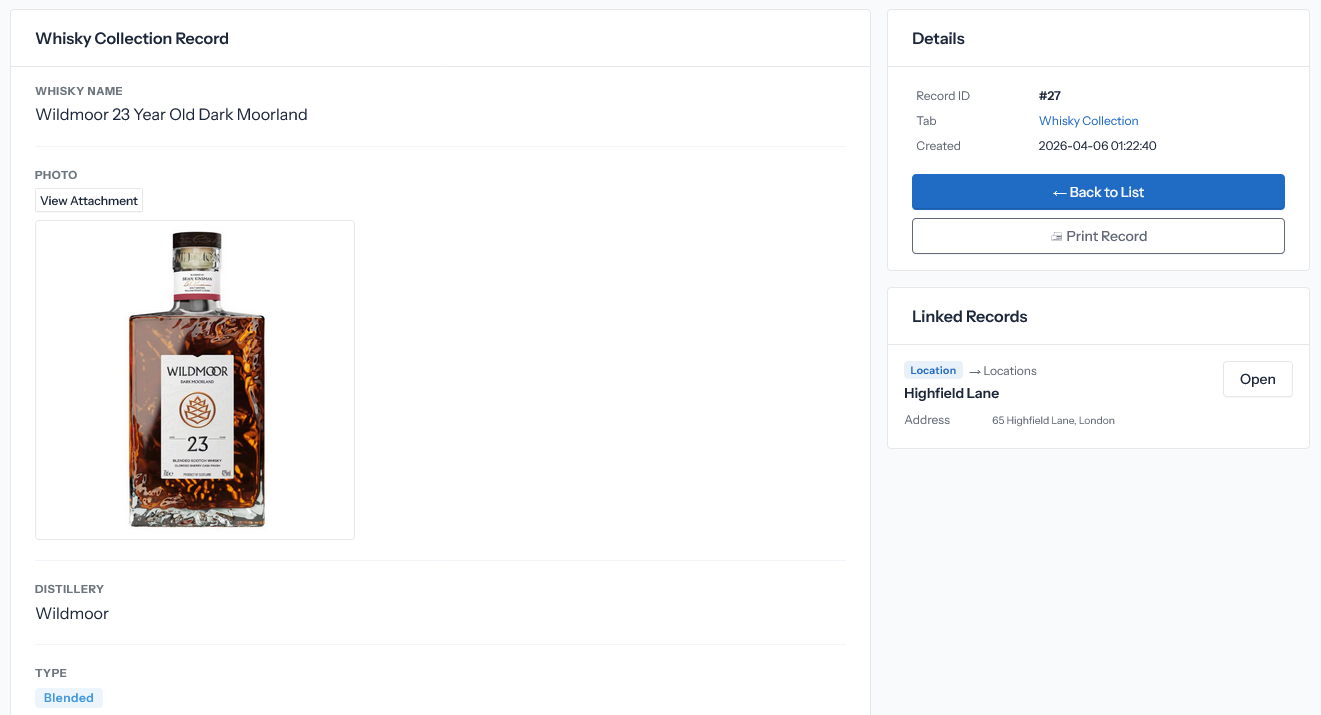Click the Linked Records panel heading
The width and height of the screenshot is (1321, 715).
[969, 317]
